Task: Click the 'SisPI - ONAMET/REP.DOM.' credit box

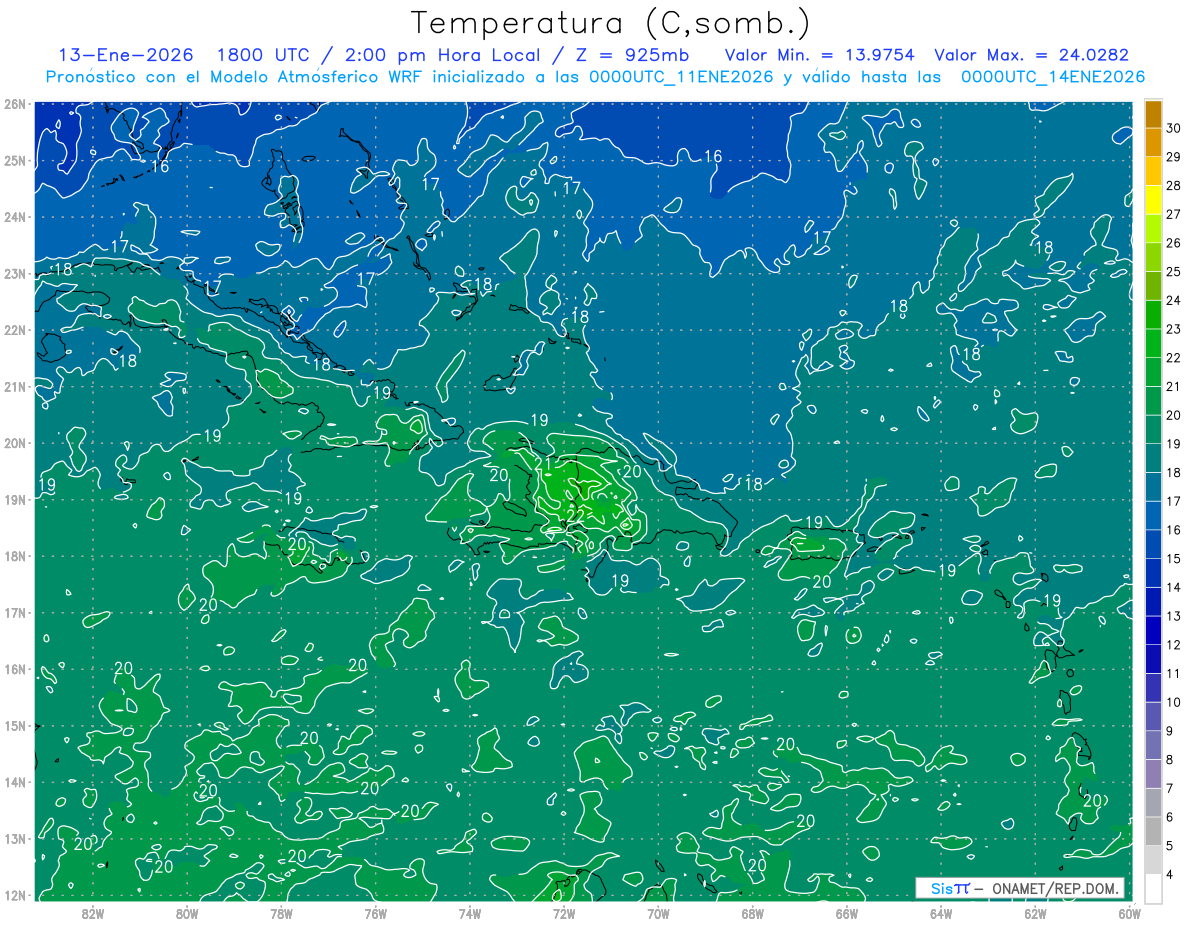Action: [1019, 888]
